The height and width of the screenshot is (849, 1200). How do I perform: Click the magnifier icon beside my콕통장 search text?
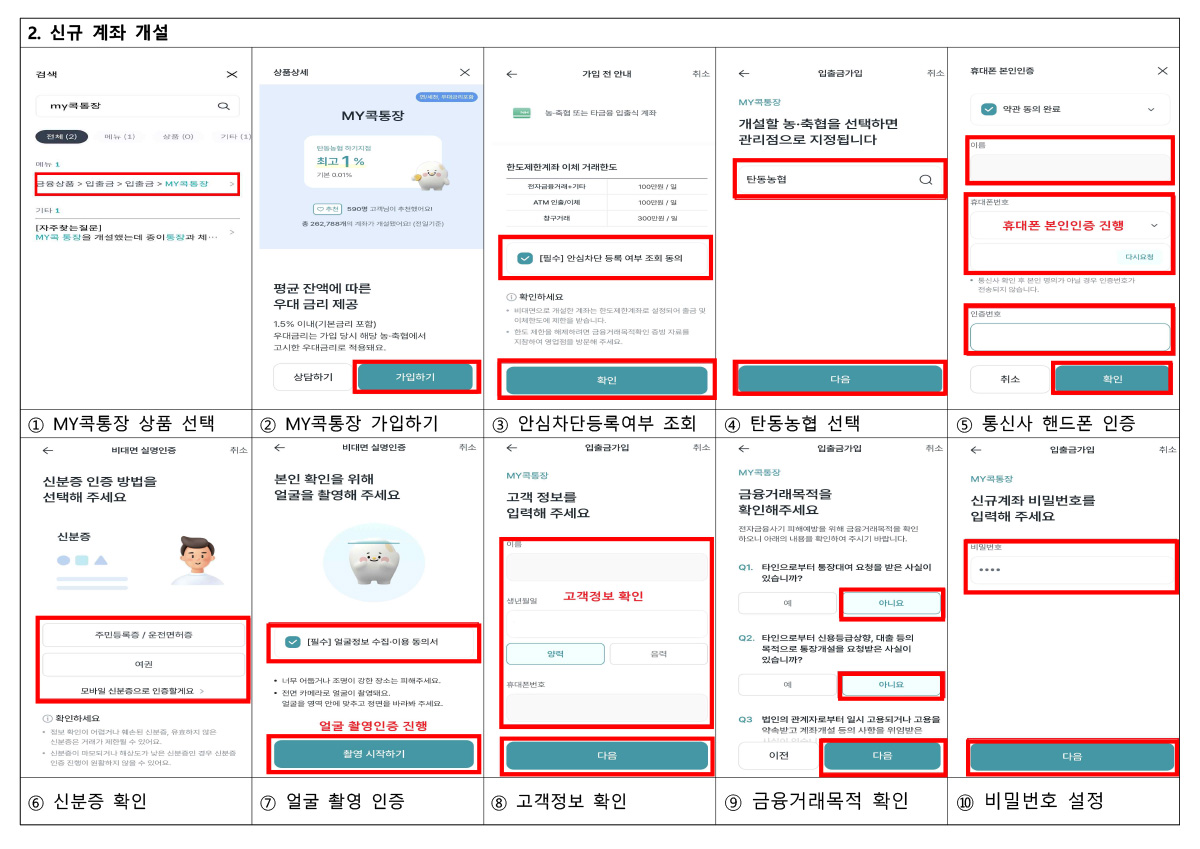[224, 106]
